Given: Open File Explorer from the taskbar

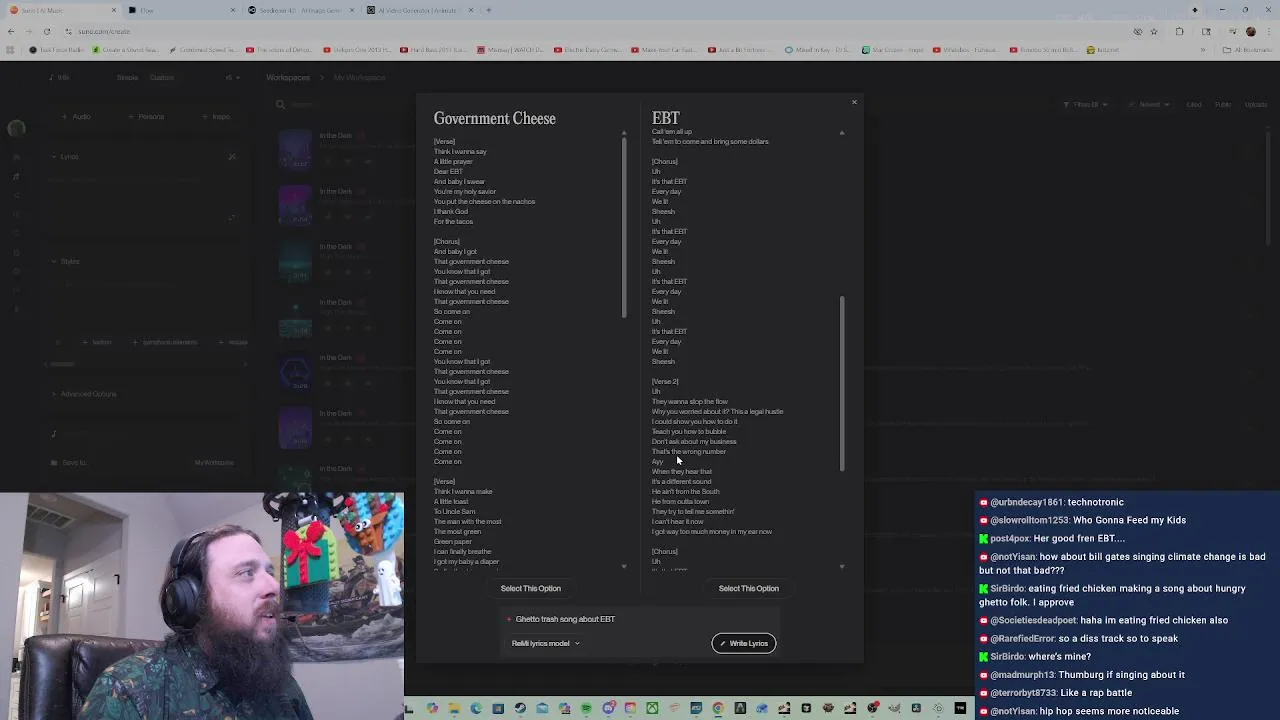Looking at the screenshot, I should pos(454,708).
